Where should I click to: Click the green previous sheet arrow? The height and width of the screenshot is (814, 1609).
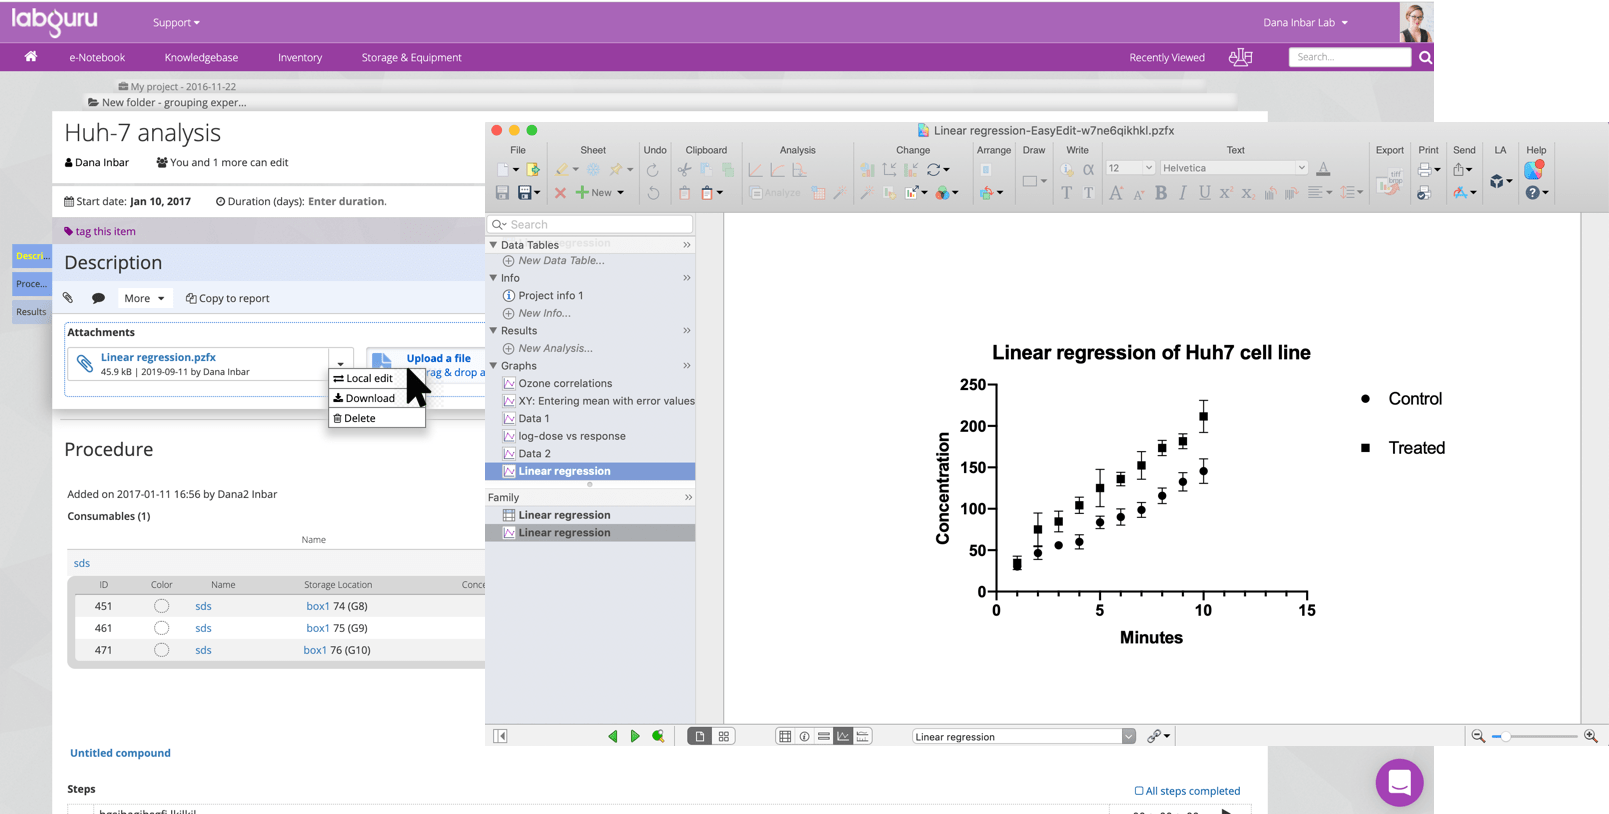pos(613,736)
